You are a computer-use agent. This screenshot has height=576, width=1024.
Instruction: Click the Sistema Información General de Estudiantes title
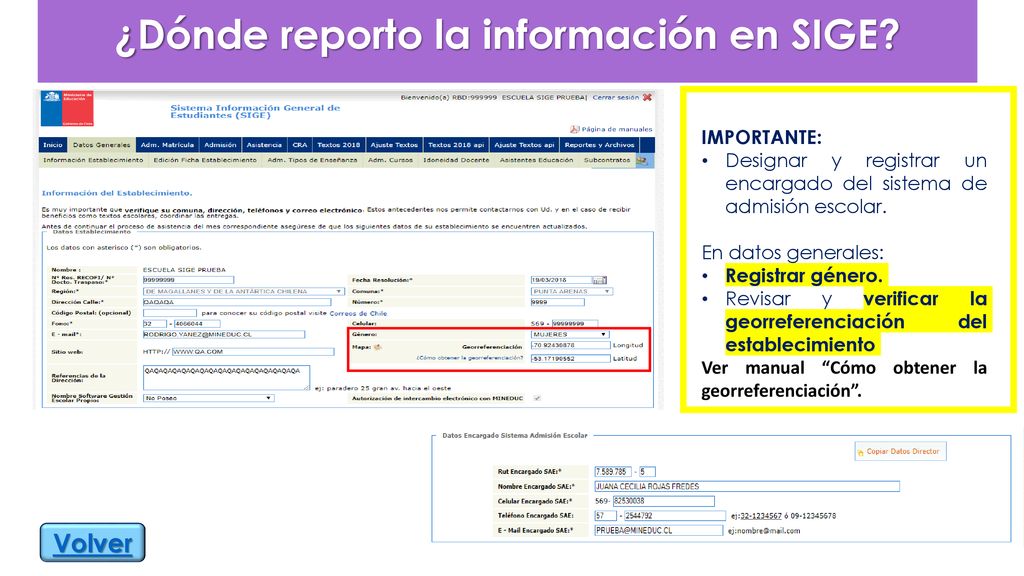tap(255, 112)
